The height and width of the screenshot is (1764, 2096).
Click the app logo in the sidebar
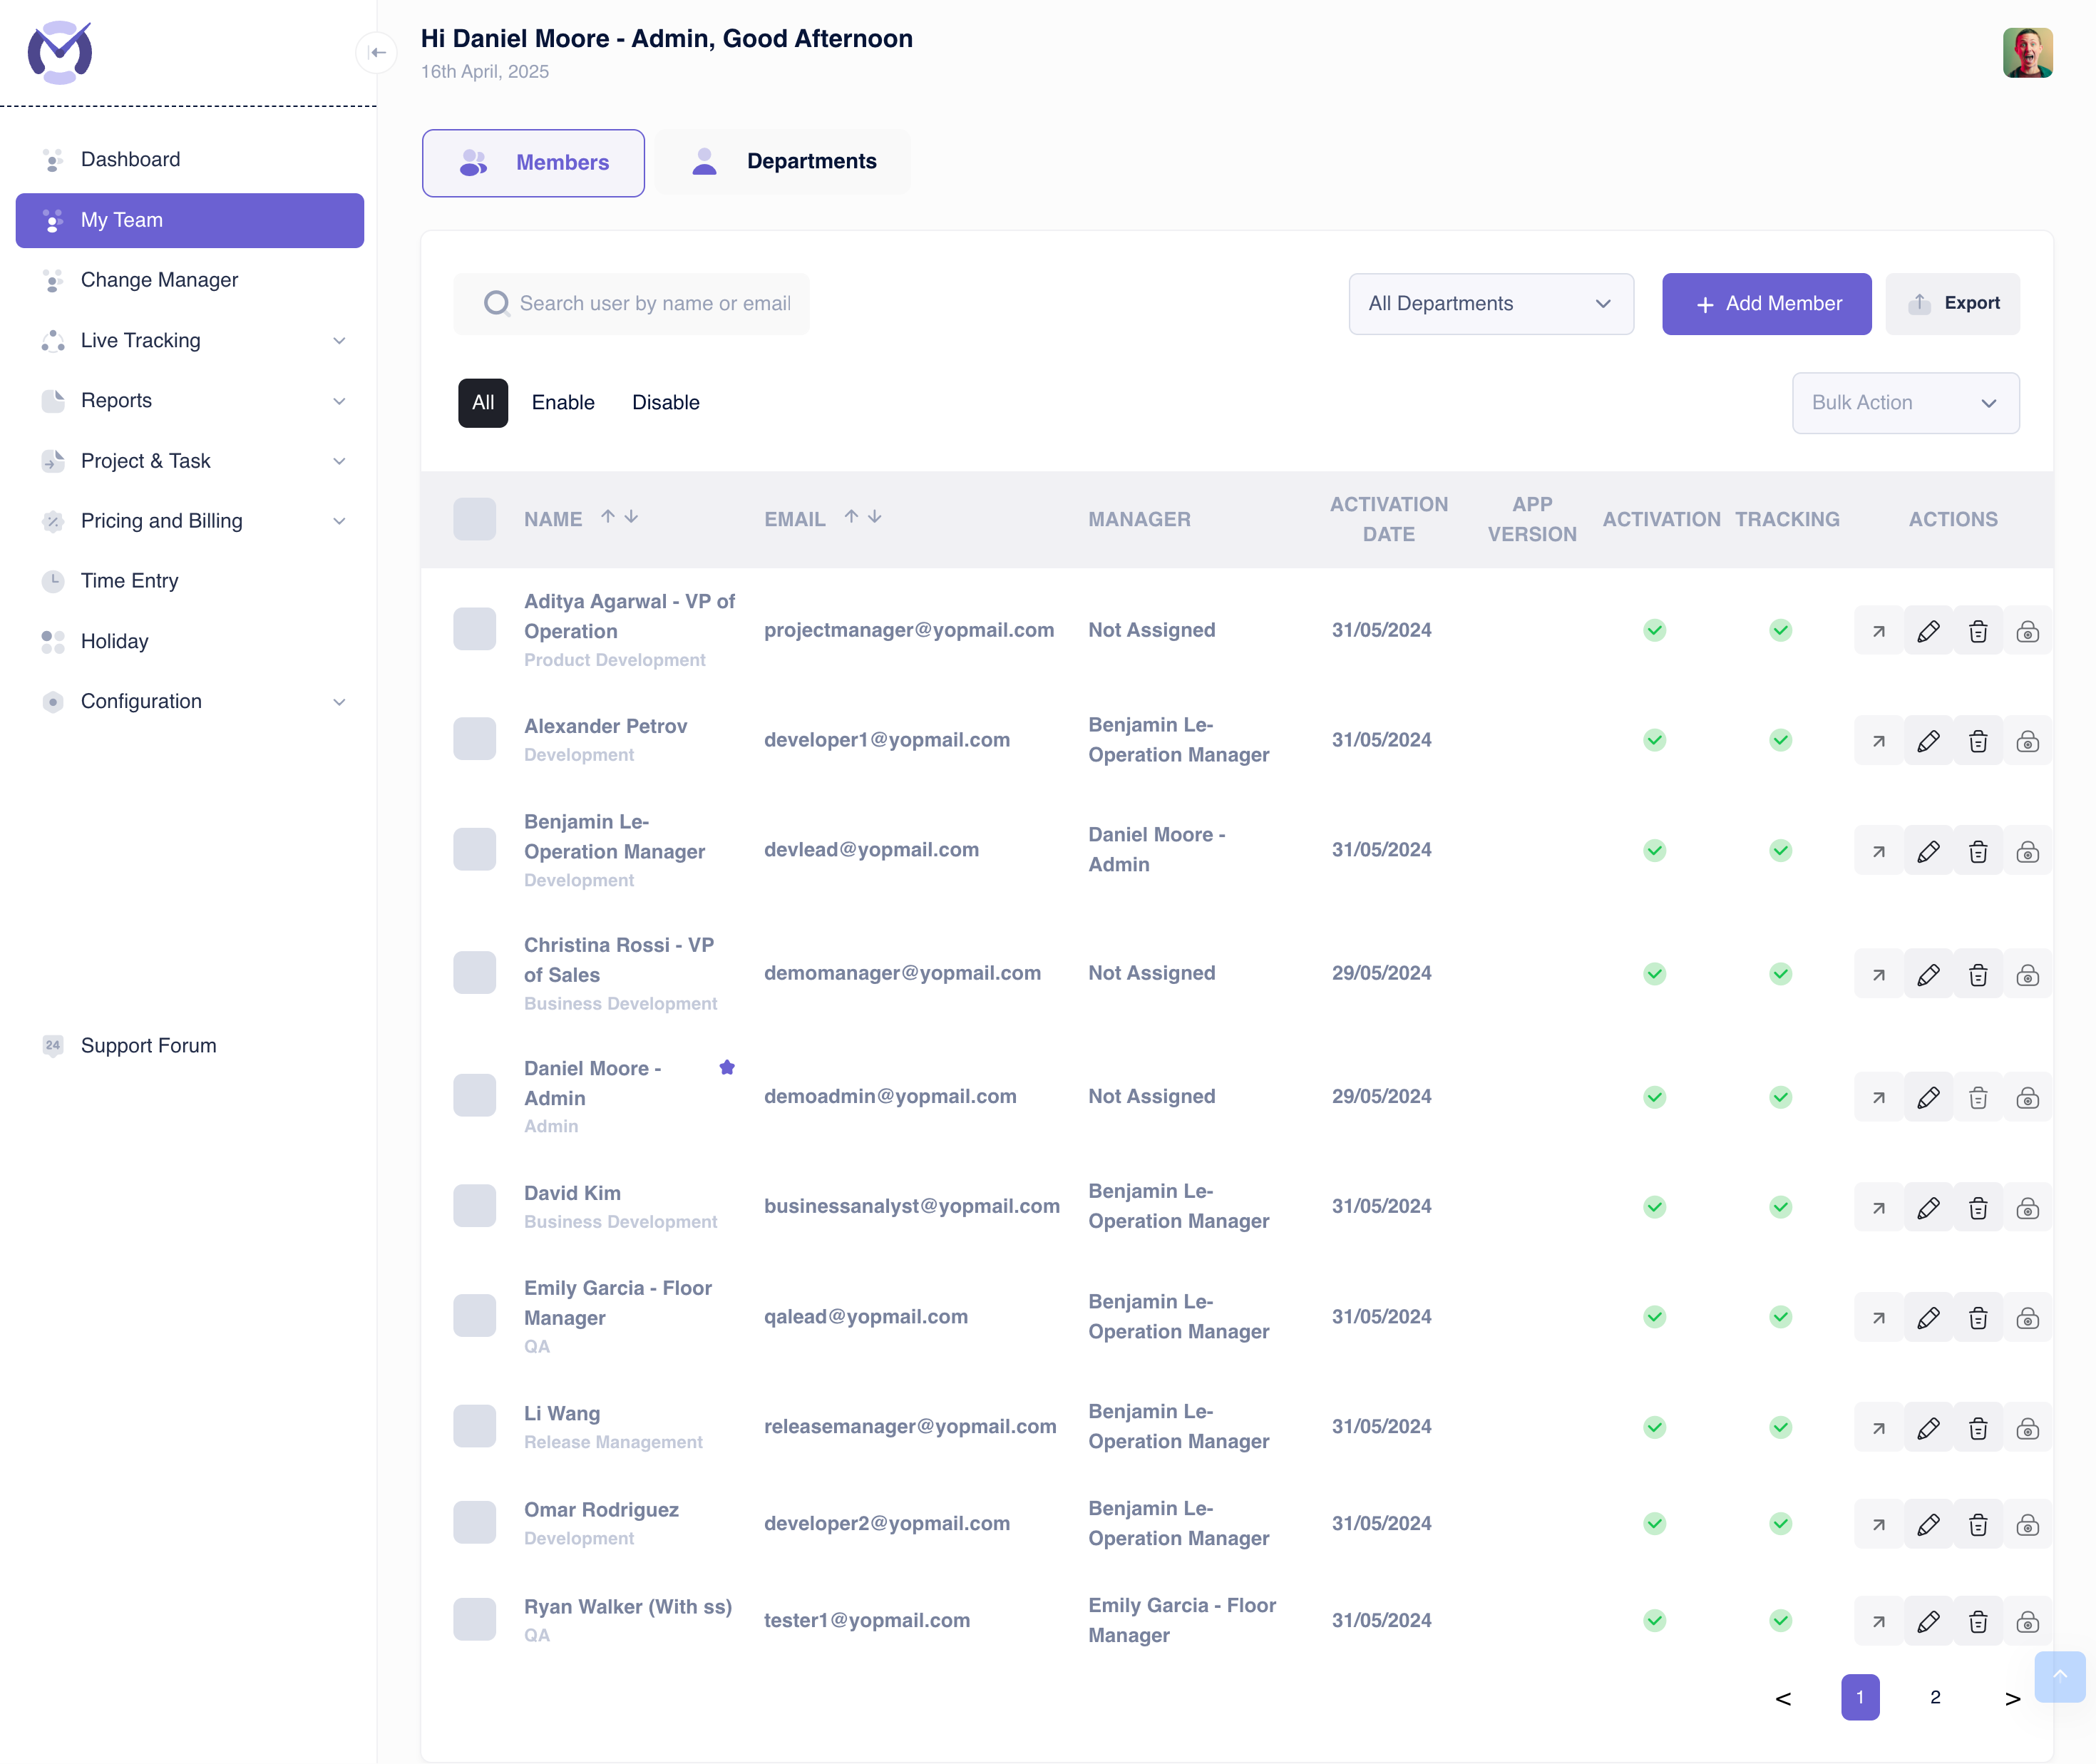click(60, 52)
